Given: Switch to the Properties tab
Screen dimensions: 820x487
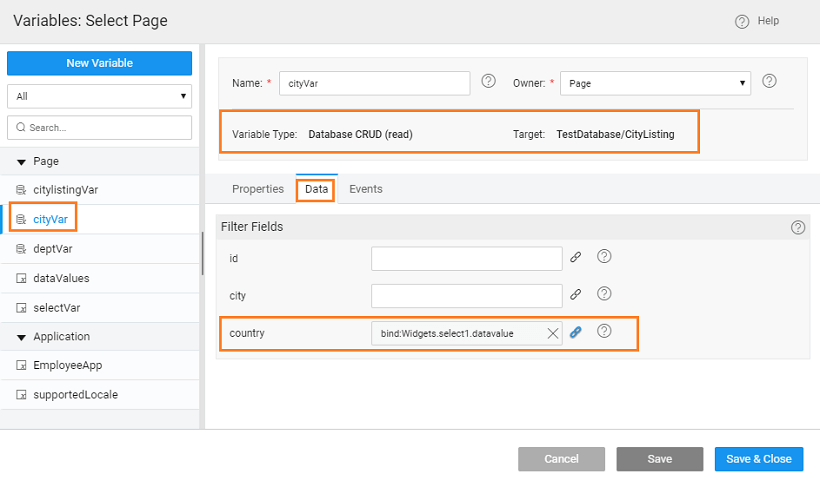Looking at the screenshot, I should tap(258, 189).
